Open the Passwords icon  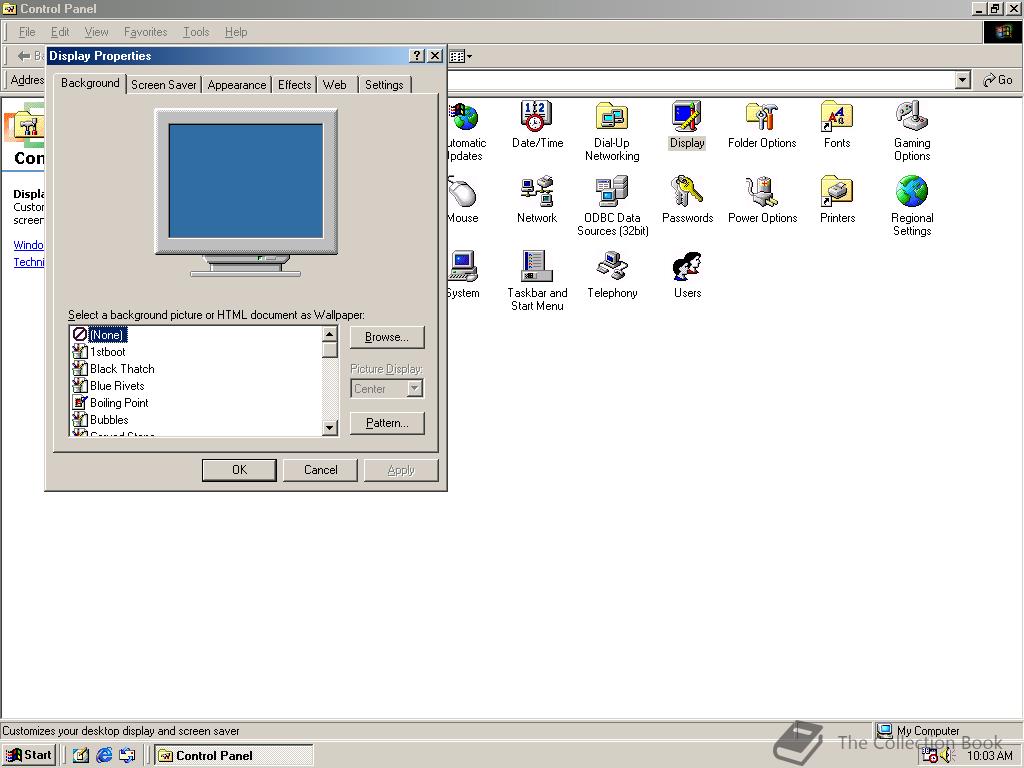(687, 200)
